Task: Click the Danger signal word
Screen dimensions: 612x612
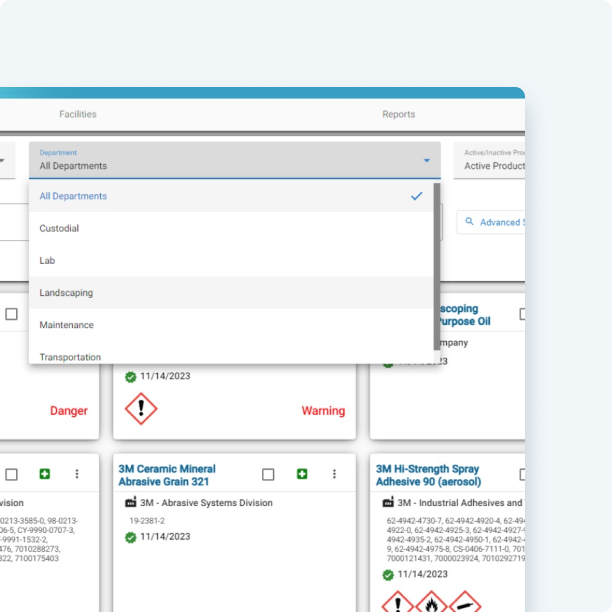Action: tap(69, 411)
